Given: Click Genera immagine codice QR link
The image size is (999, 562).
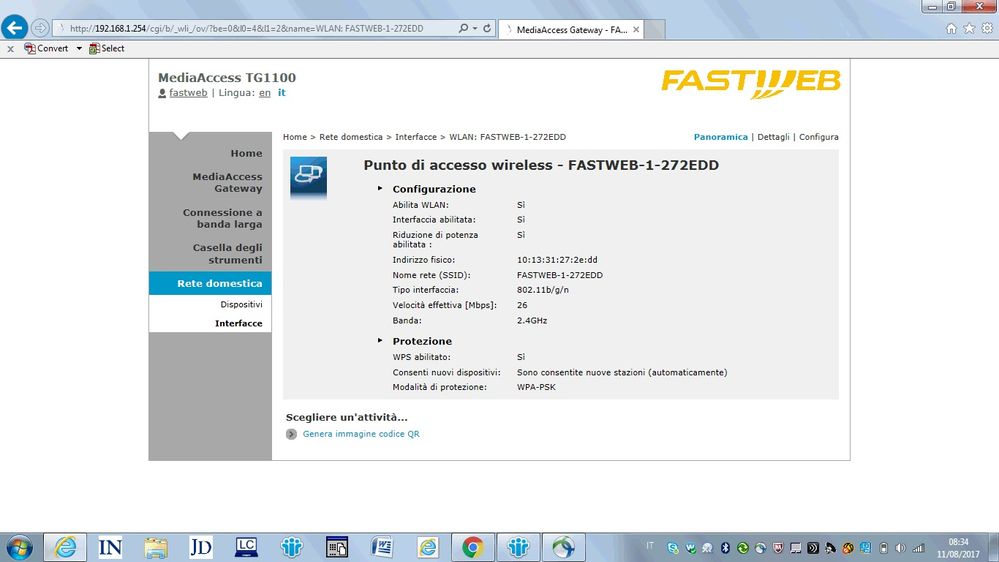Looking at the screenshot, I should [x=361, y=434].
